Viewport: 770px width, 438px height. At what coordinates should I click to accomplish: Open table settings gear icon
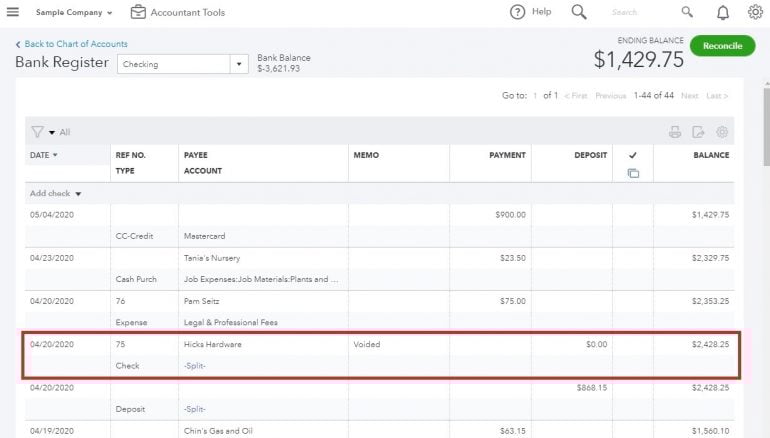coord(722,132)
